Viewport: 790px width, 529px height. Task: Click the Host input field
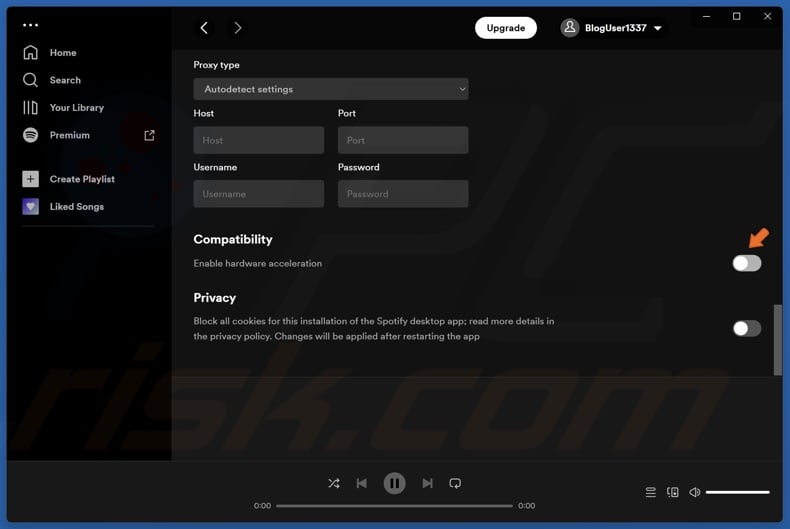tap(258, 140)
